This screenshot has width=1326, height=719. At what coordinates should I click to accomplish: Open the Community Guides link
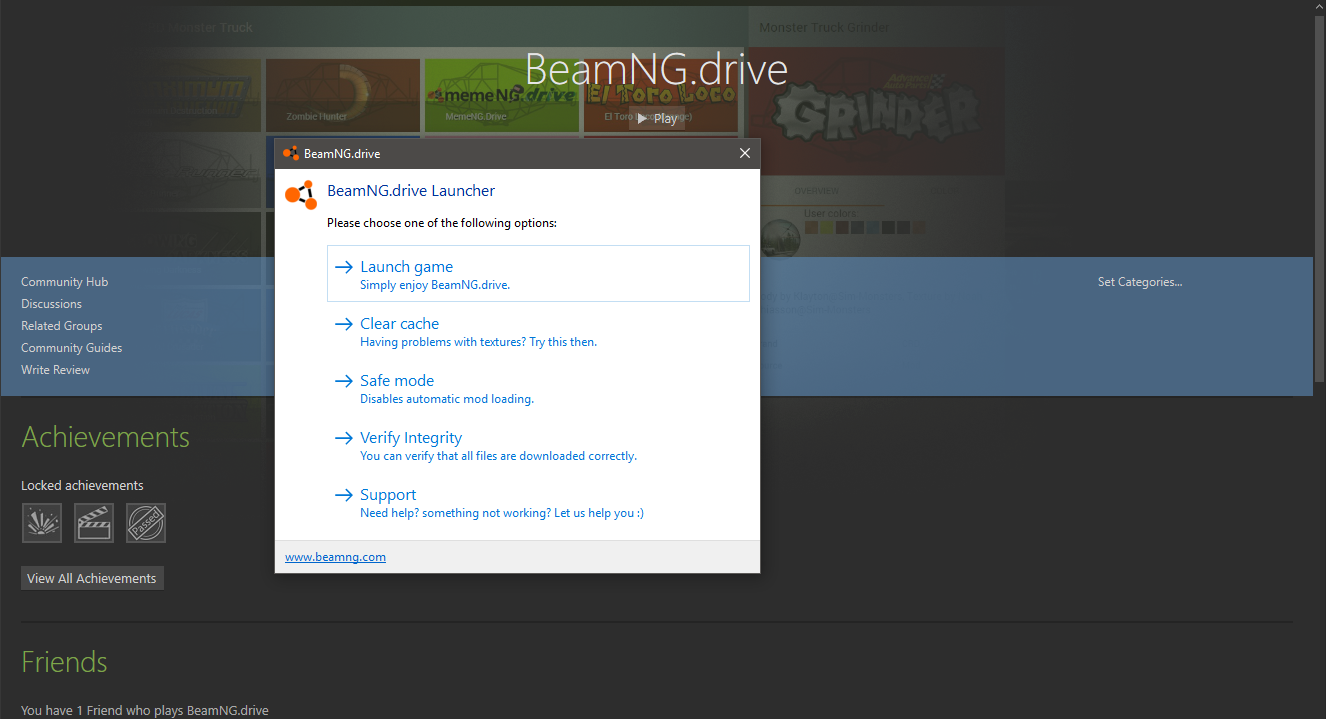tap(71, 348)
